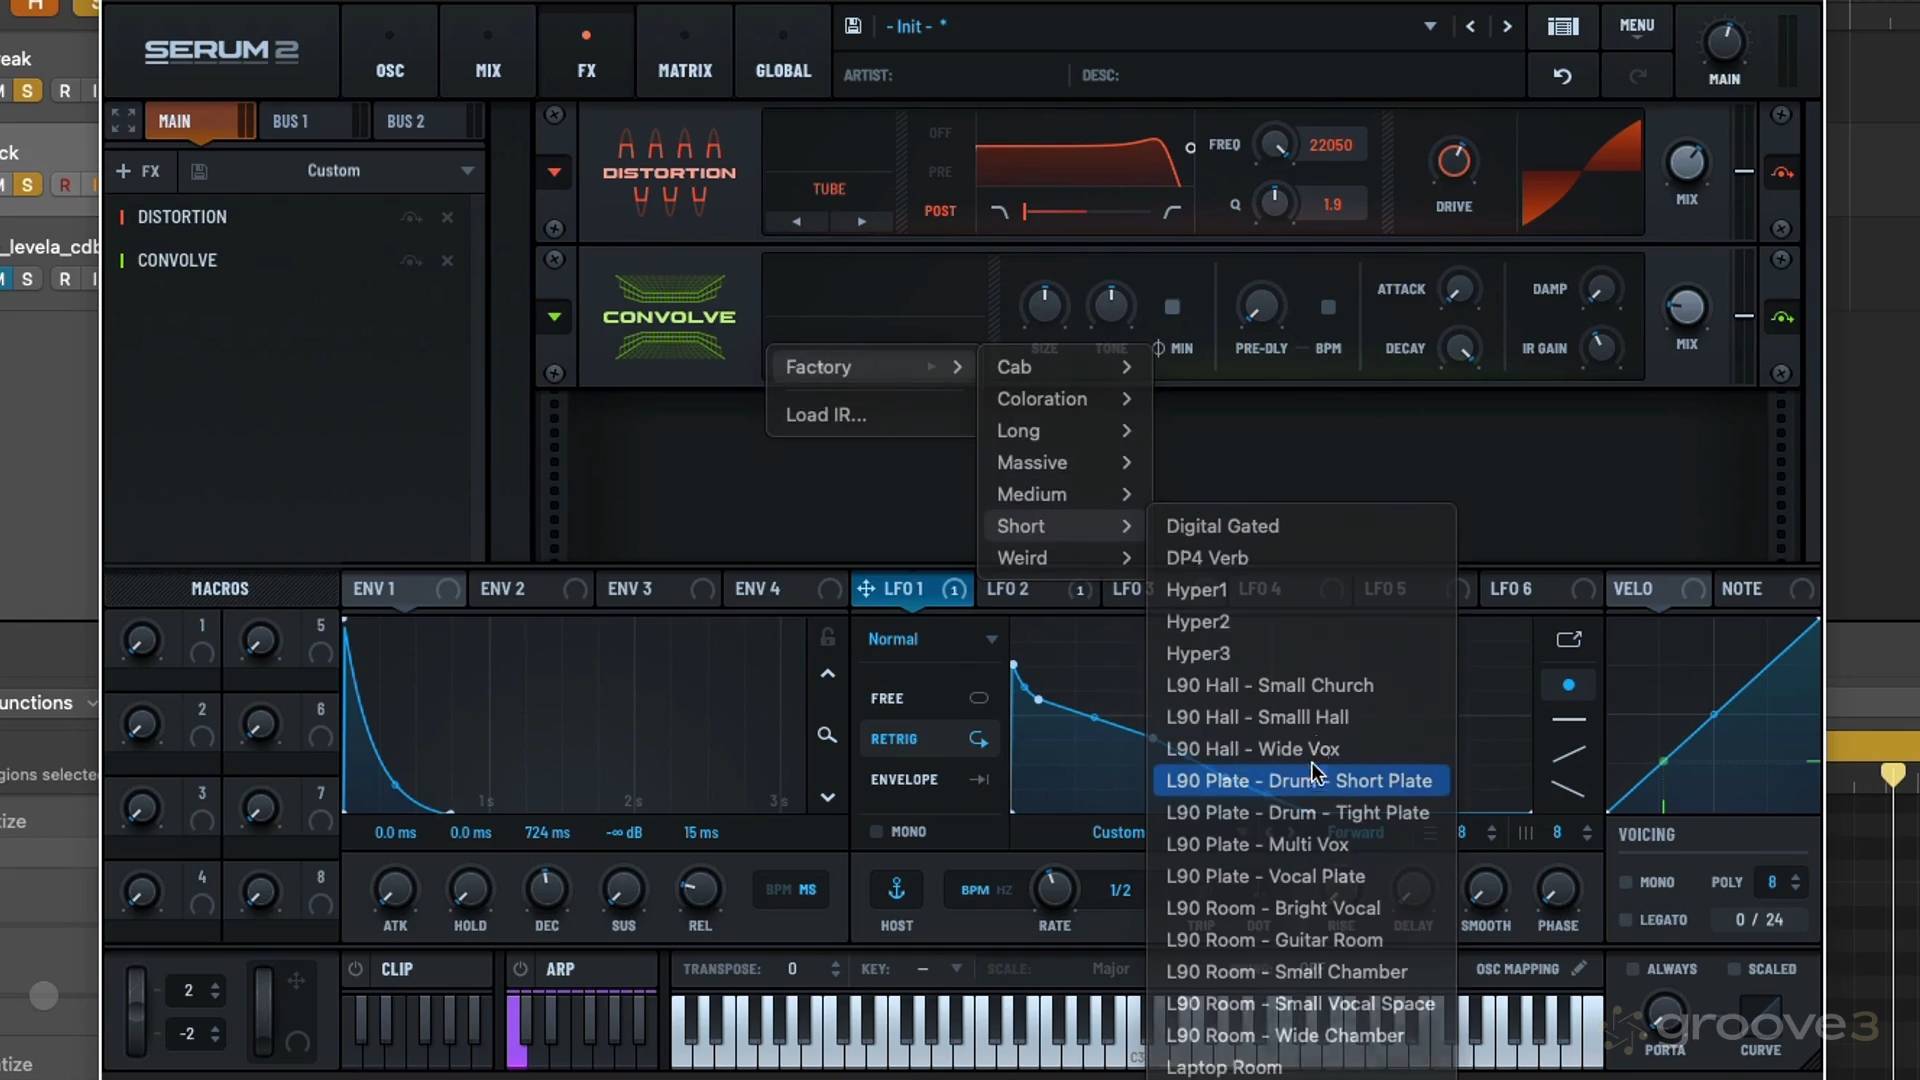1920x1080 pixels.
Task: Select next distortion type arrow
Action: pos(861,221)
